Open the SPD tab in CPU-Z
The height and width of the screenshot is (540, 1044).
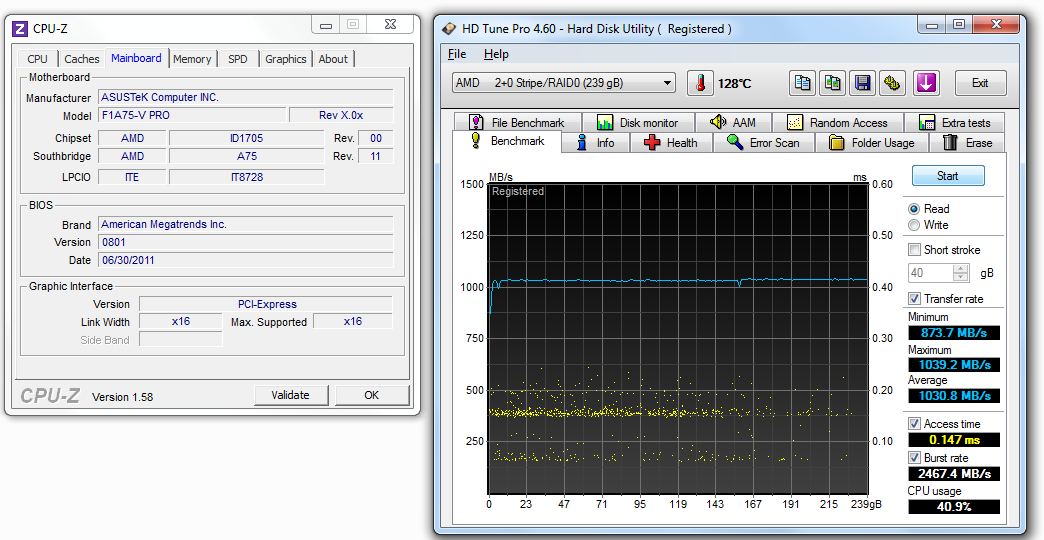[238, 59]
